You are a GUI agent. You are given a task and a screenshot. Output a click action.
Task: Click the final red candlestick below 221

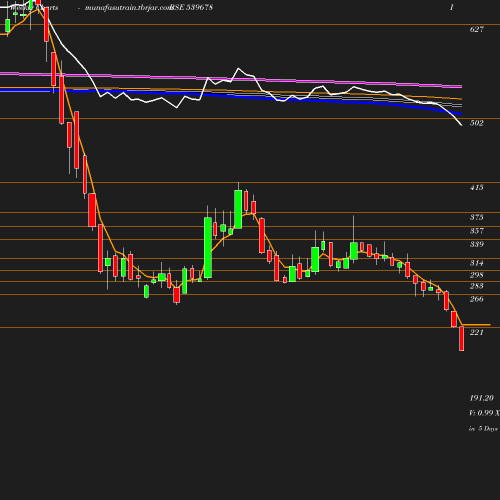pyautogui.click(x=462, y=338)
